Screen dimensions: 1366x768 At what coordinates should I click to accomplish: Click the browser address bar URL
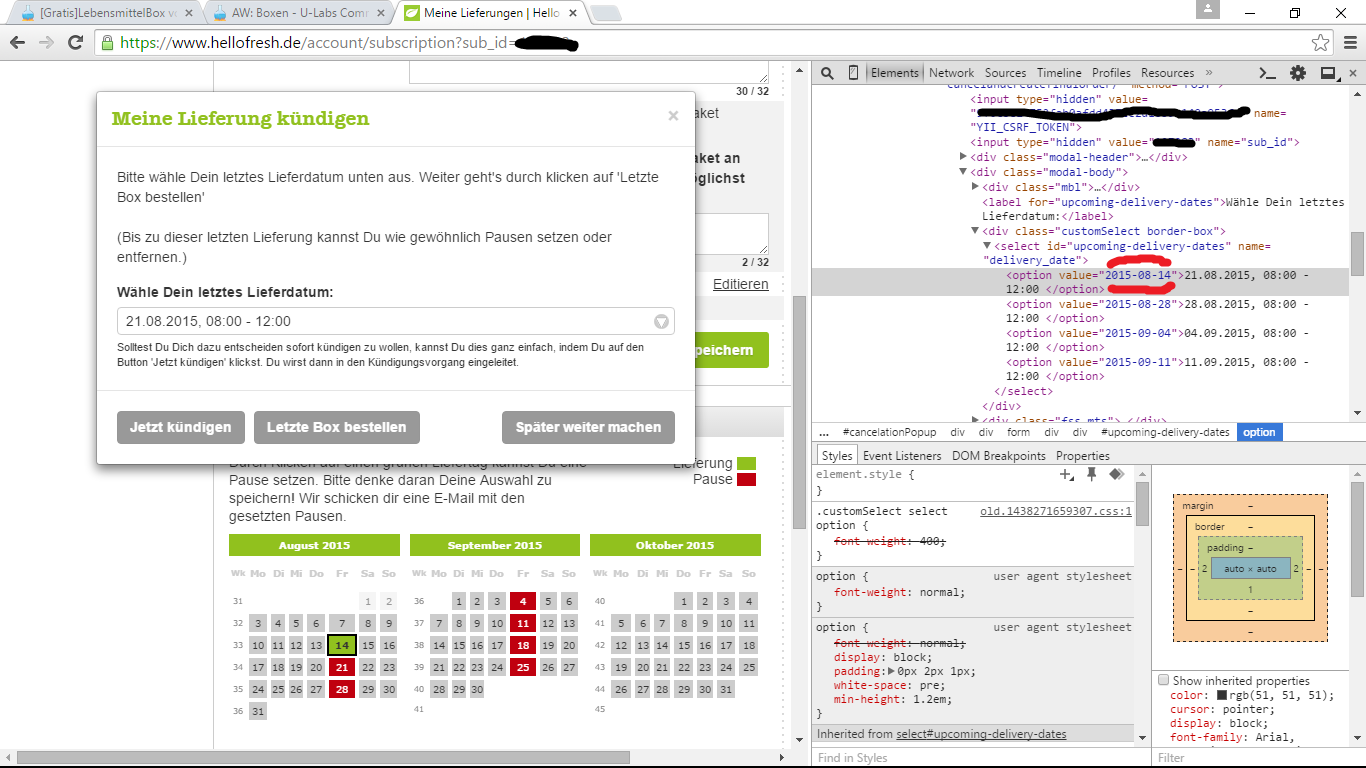point(700,43)
